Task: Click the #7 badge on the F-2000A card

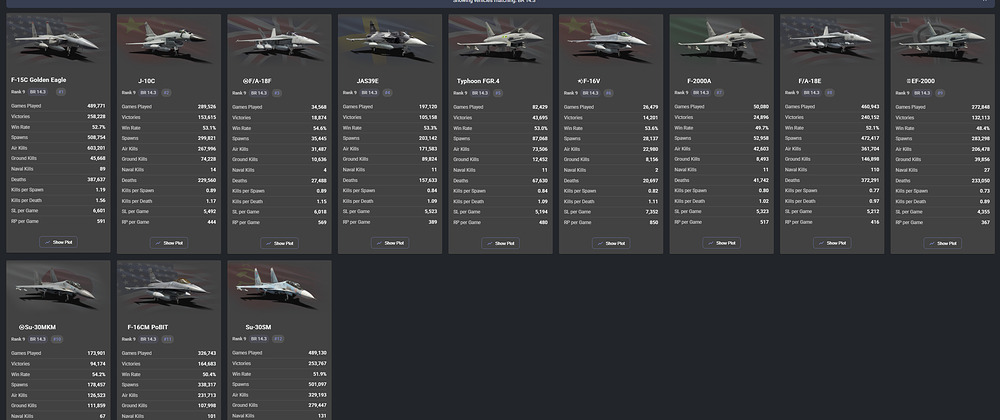Action: click(x=719, y=92)
